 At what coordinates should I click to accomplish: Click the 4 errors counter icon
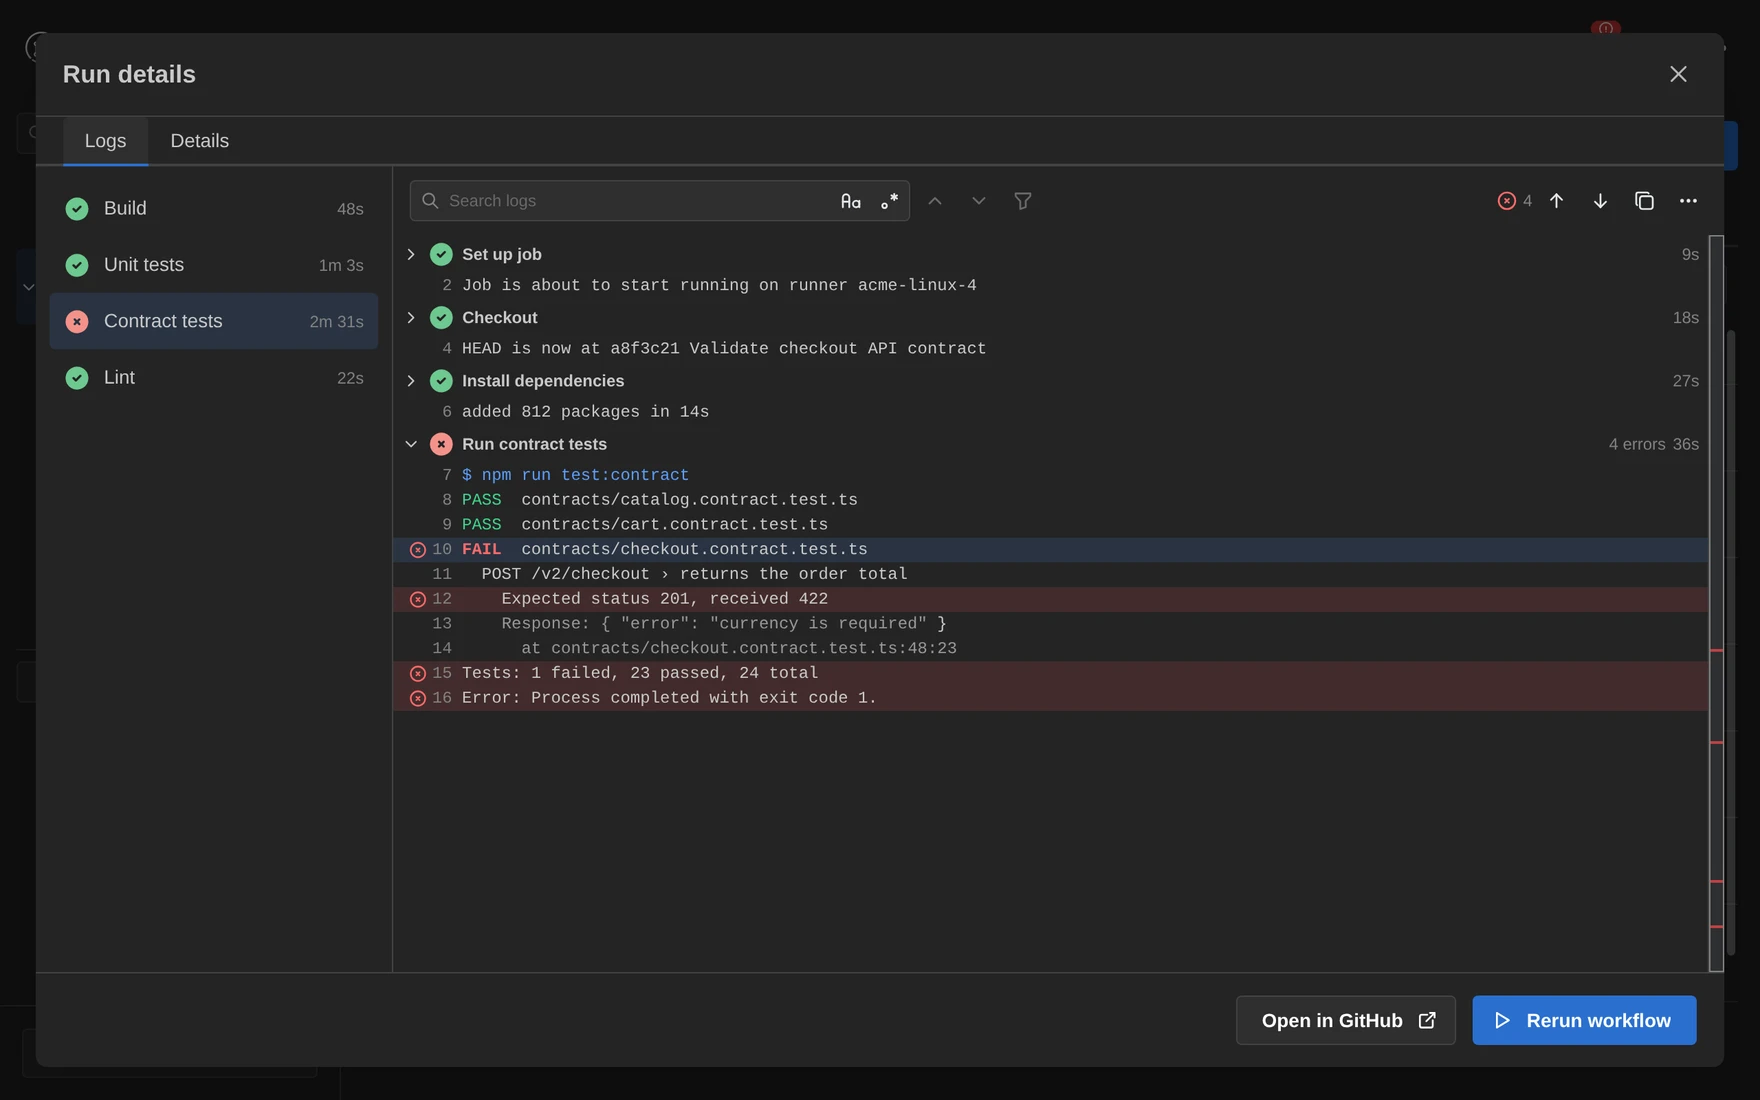[x=1507, y=201]
